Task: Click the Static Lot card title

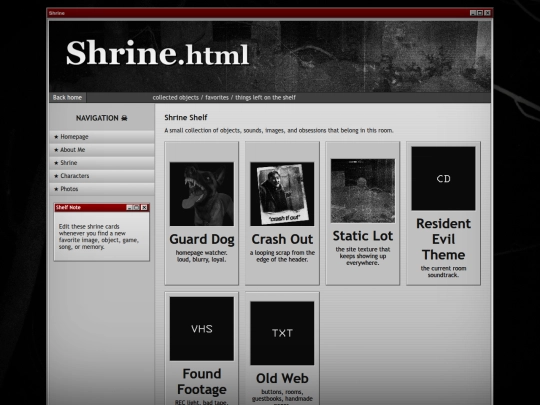Action: [363, 236]
